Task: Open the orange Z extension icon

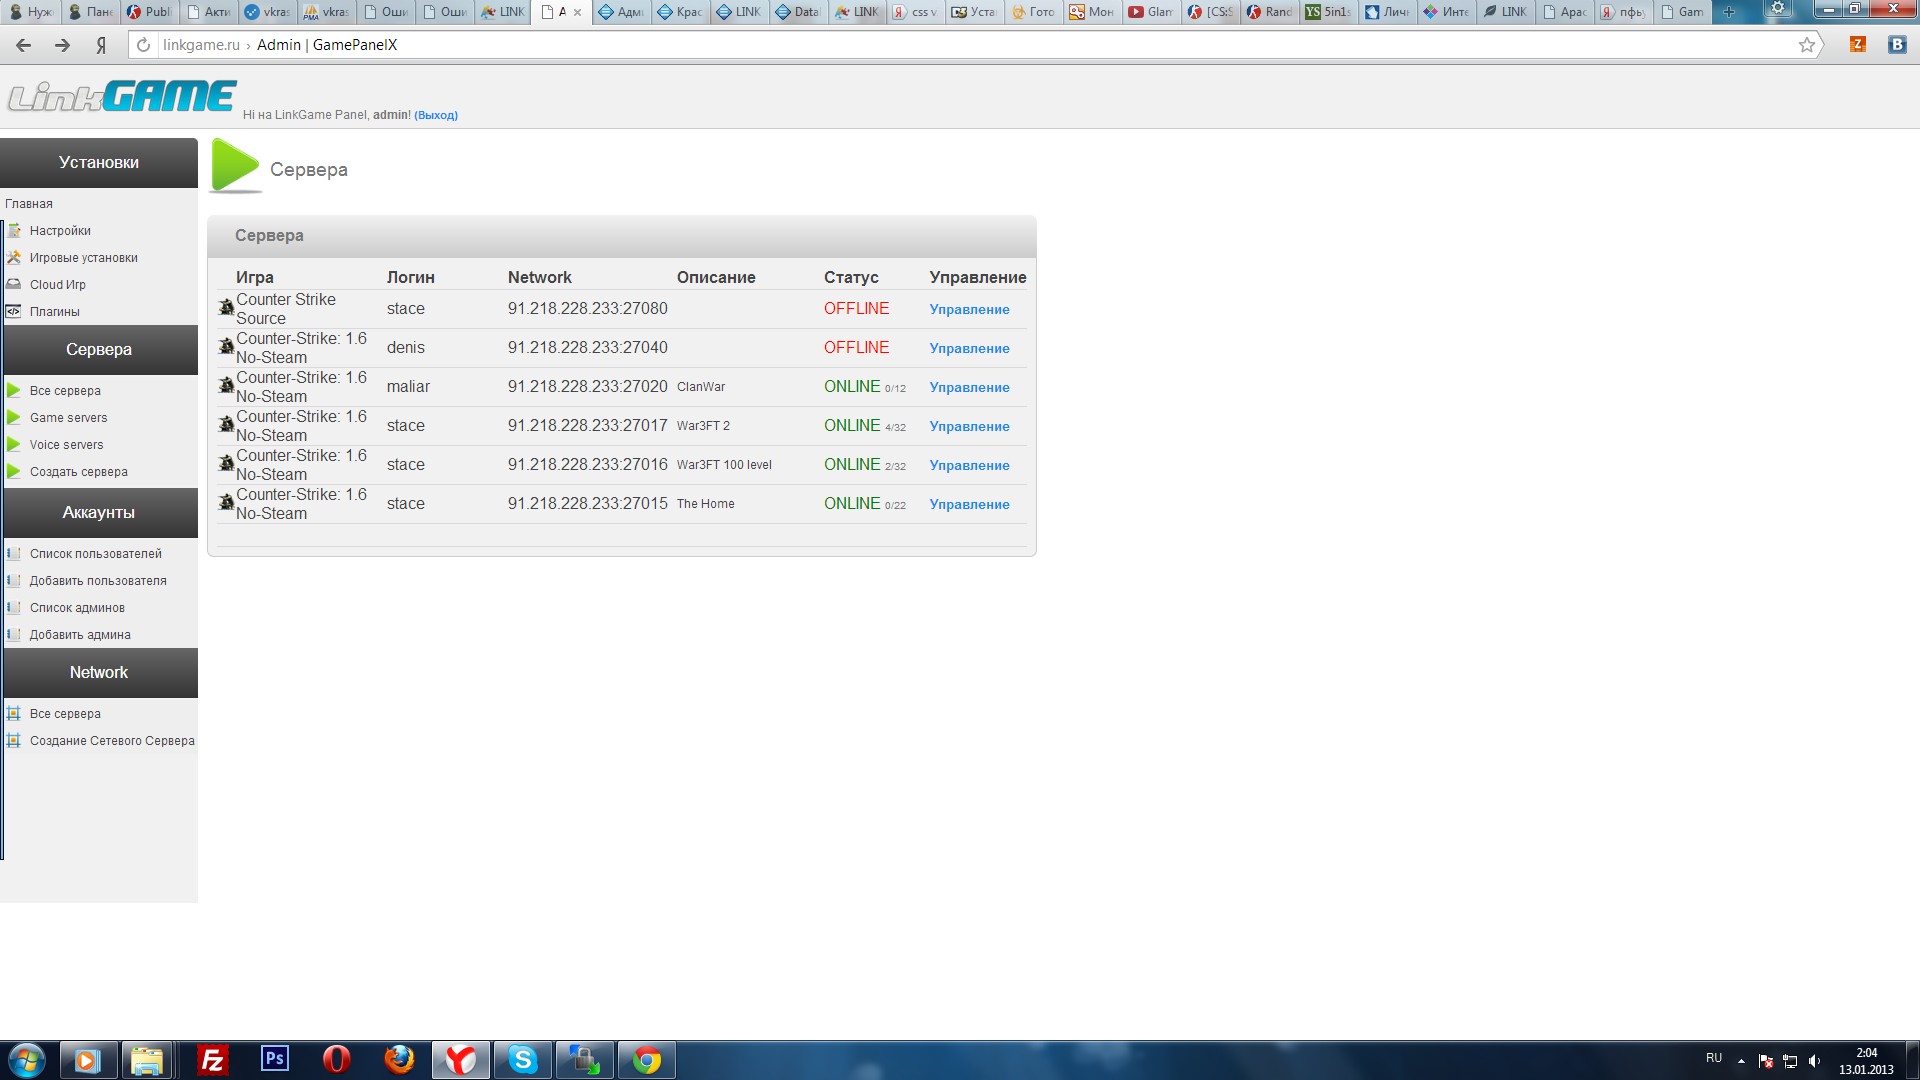Action: 1858,44
